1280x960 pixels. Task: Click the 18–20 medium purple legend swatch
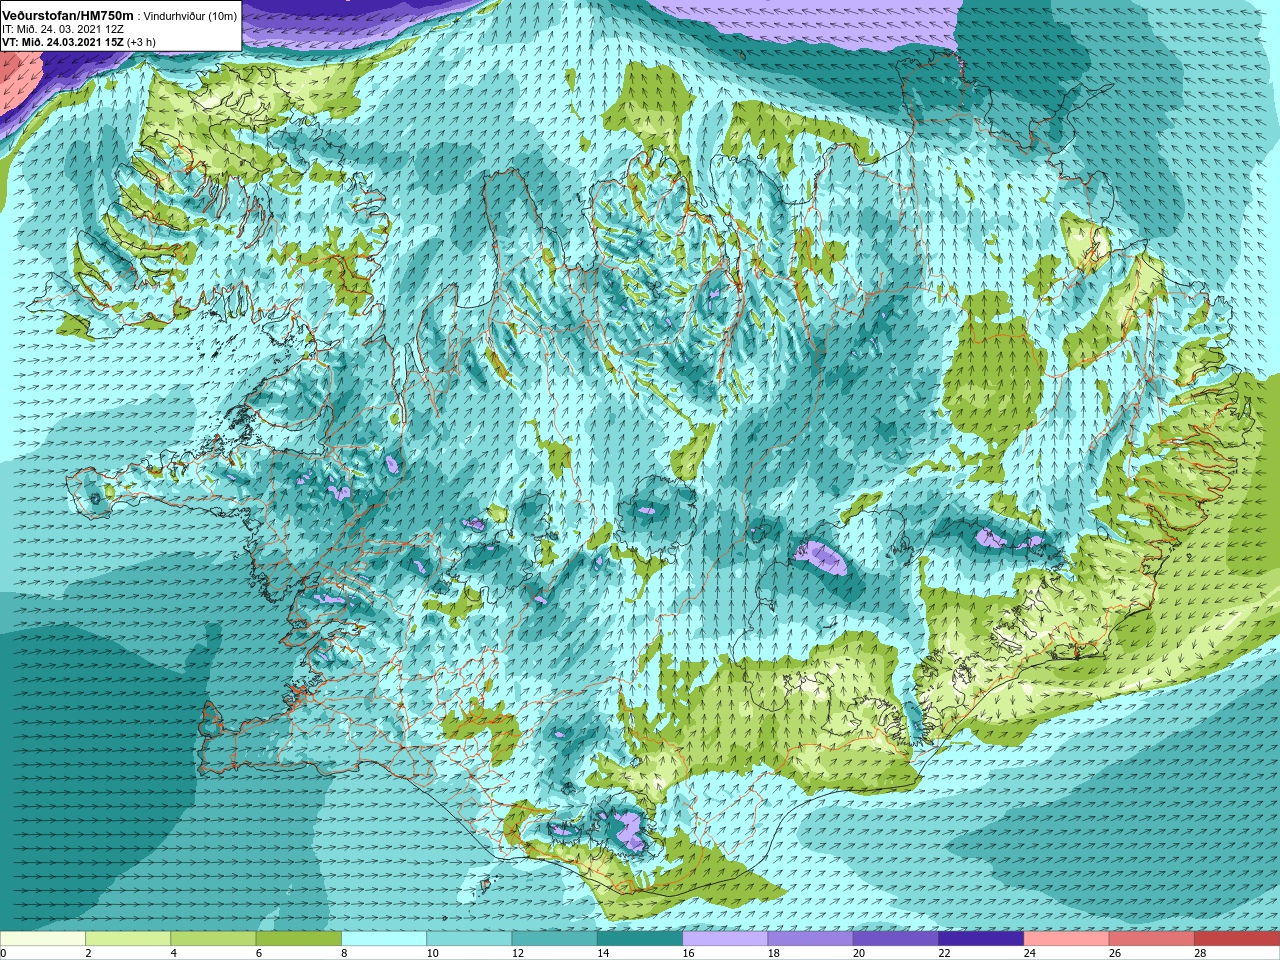coord(811,939)
